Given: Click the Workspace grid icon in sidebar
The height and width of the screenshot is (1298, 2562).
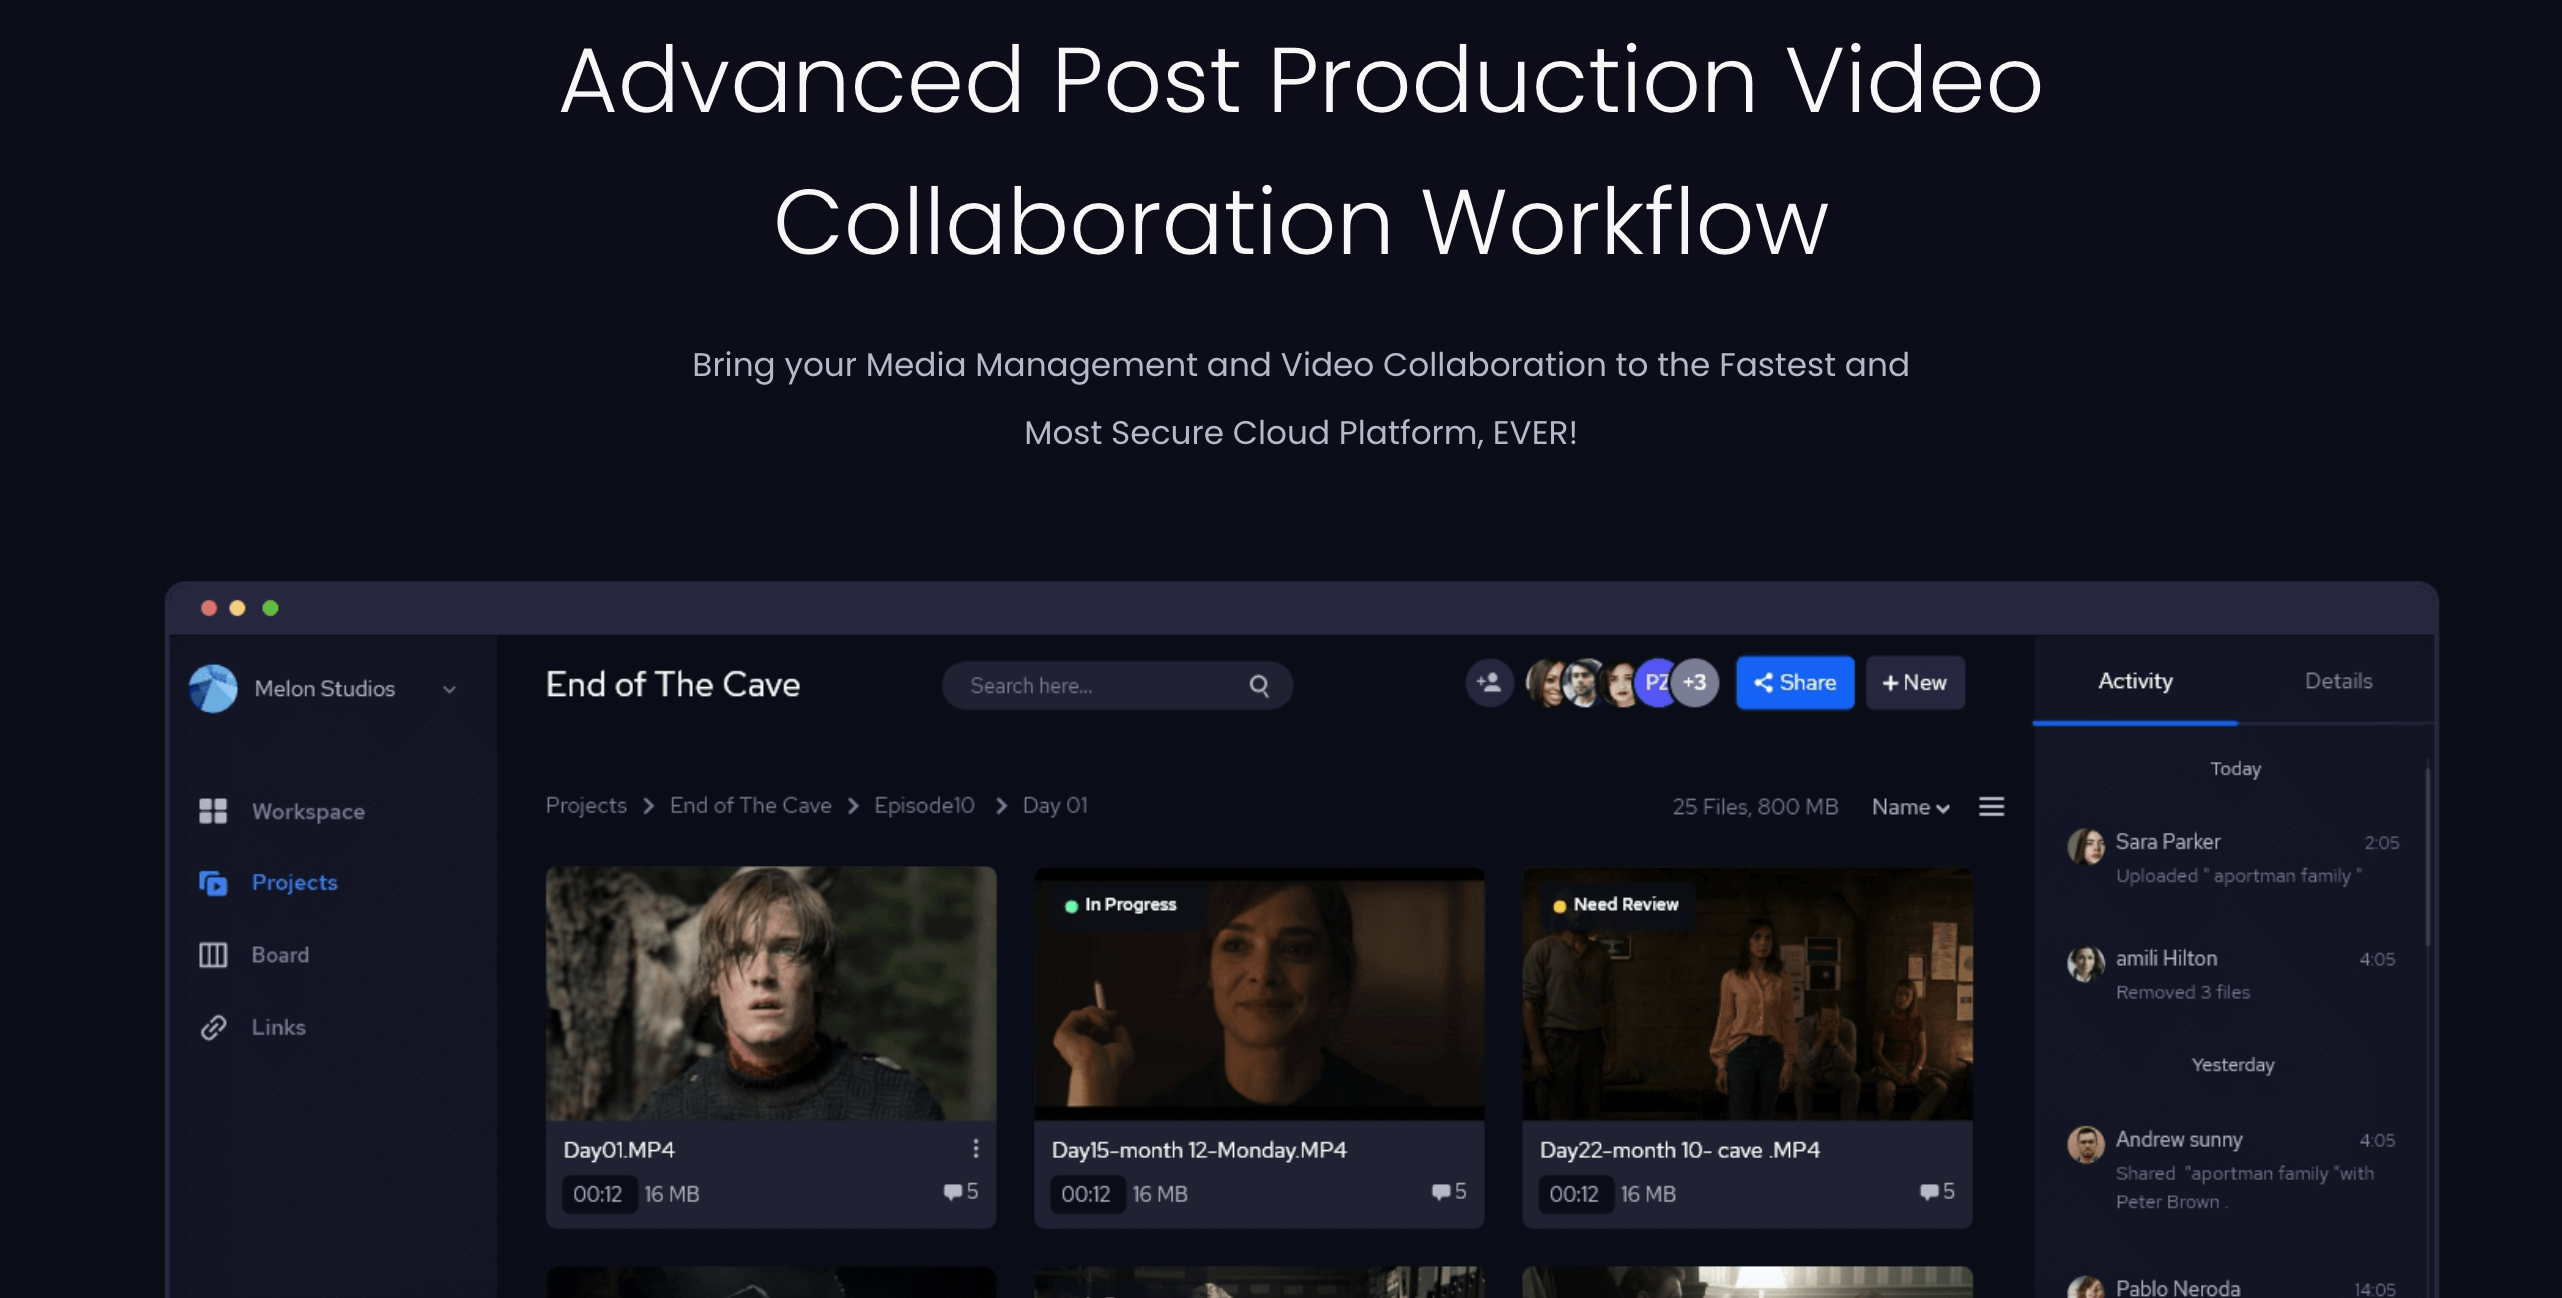Looking at the screenshot, I should tap(213, 811).
